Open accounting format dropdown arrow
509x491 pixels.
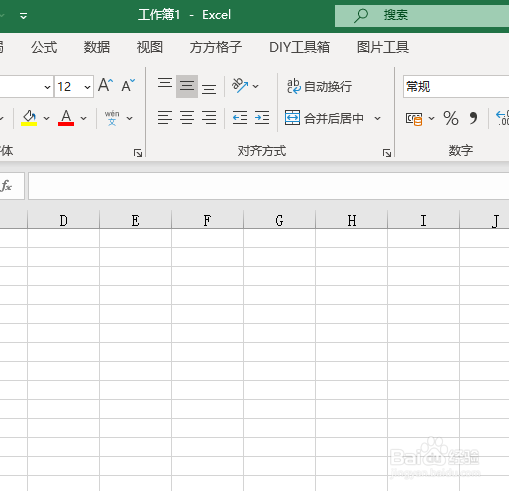pos(431,118)
